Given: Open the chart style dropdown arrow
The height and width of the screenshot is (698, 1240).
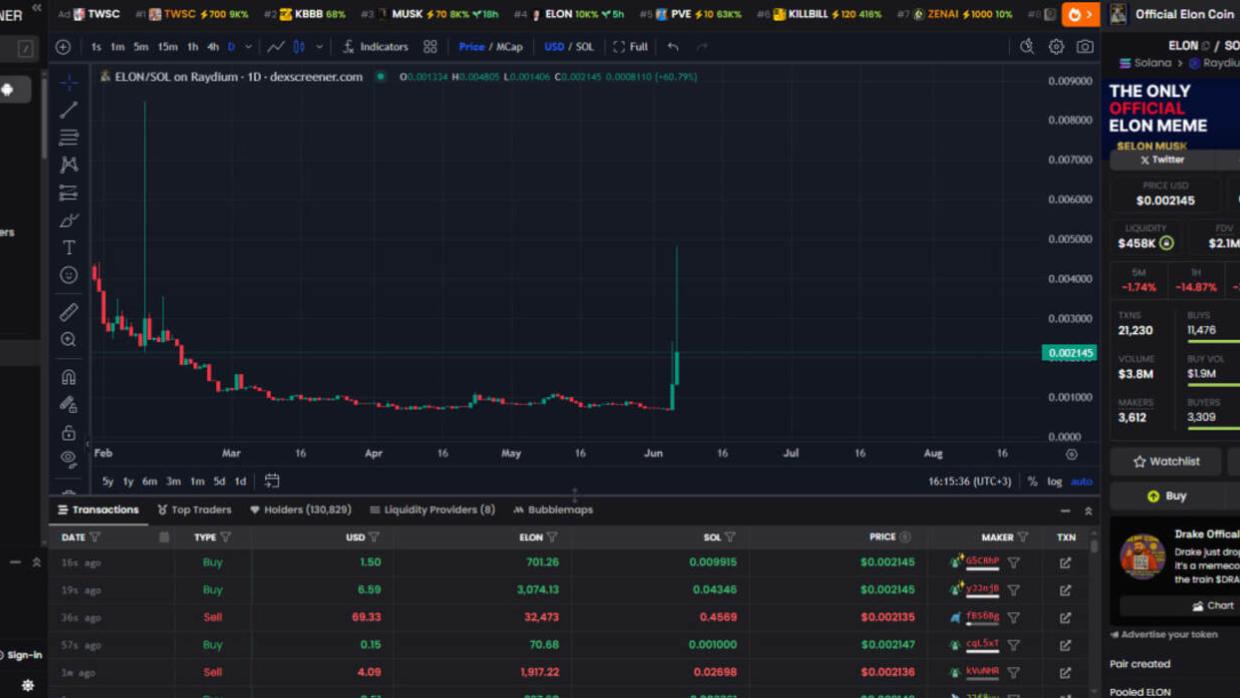Looking at the screenshot, I should tap(319, 47).
